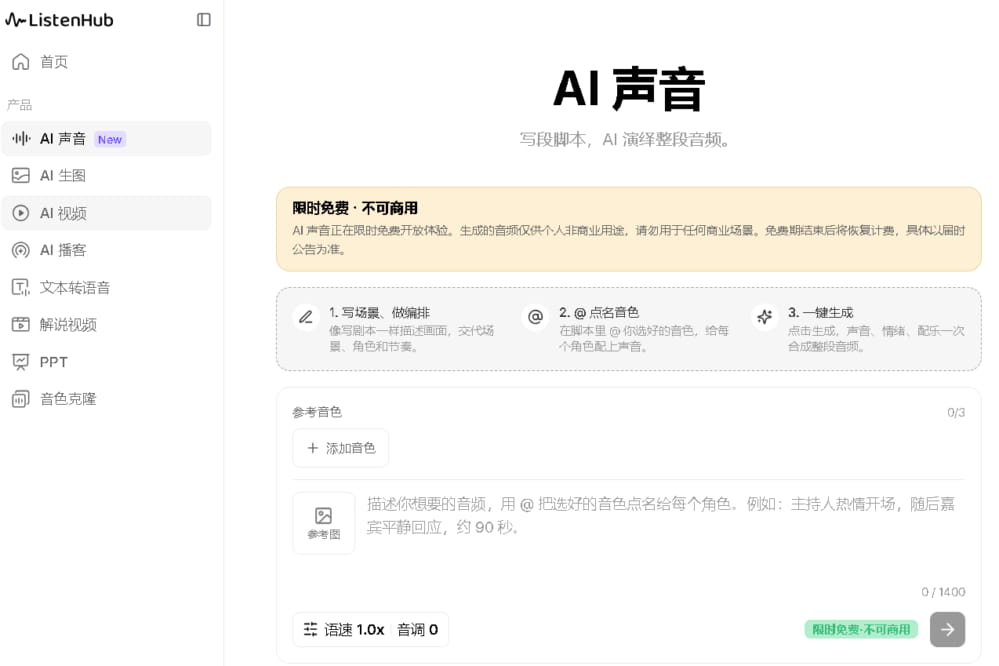
Task: Click the plus icon in 添加音色
Action: pos(313,448)
